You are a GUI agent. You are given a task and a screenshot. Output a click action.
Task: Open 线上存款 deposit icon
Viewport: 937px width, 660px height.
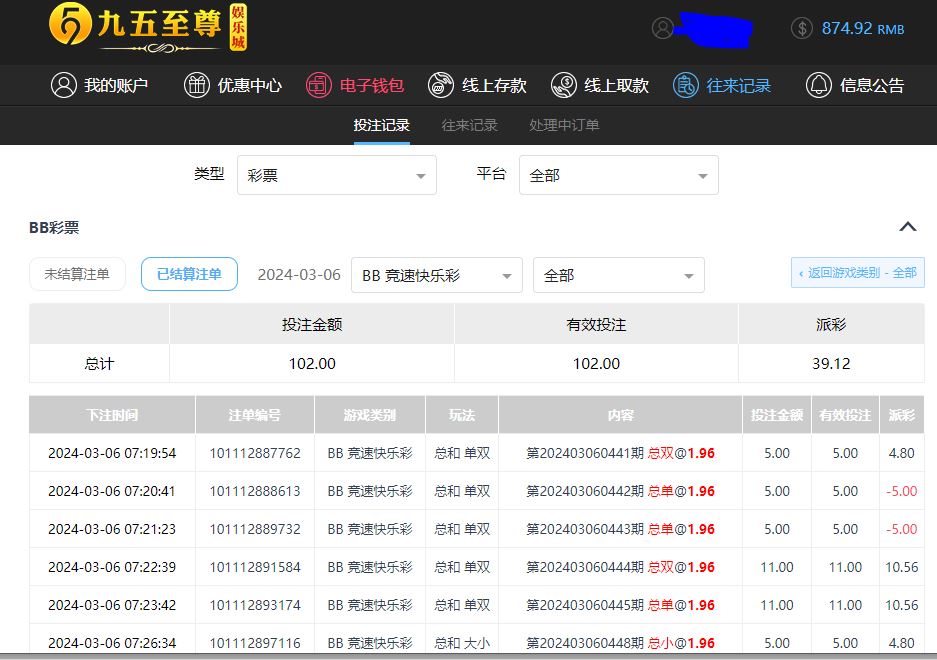coord(441,86)
